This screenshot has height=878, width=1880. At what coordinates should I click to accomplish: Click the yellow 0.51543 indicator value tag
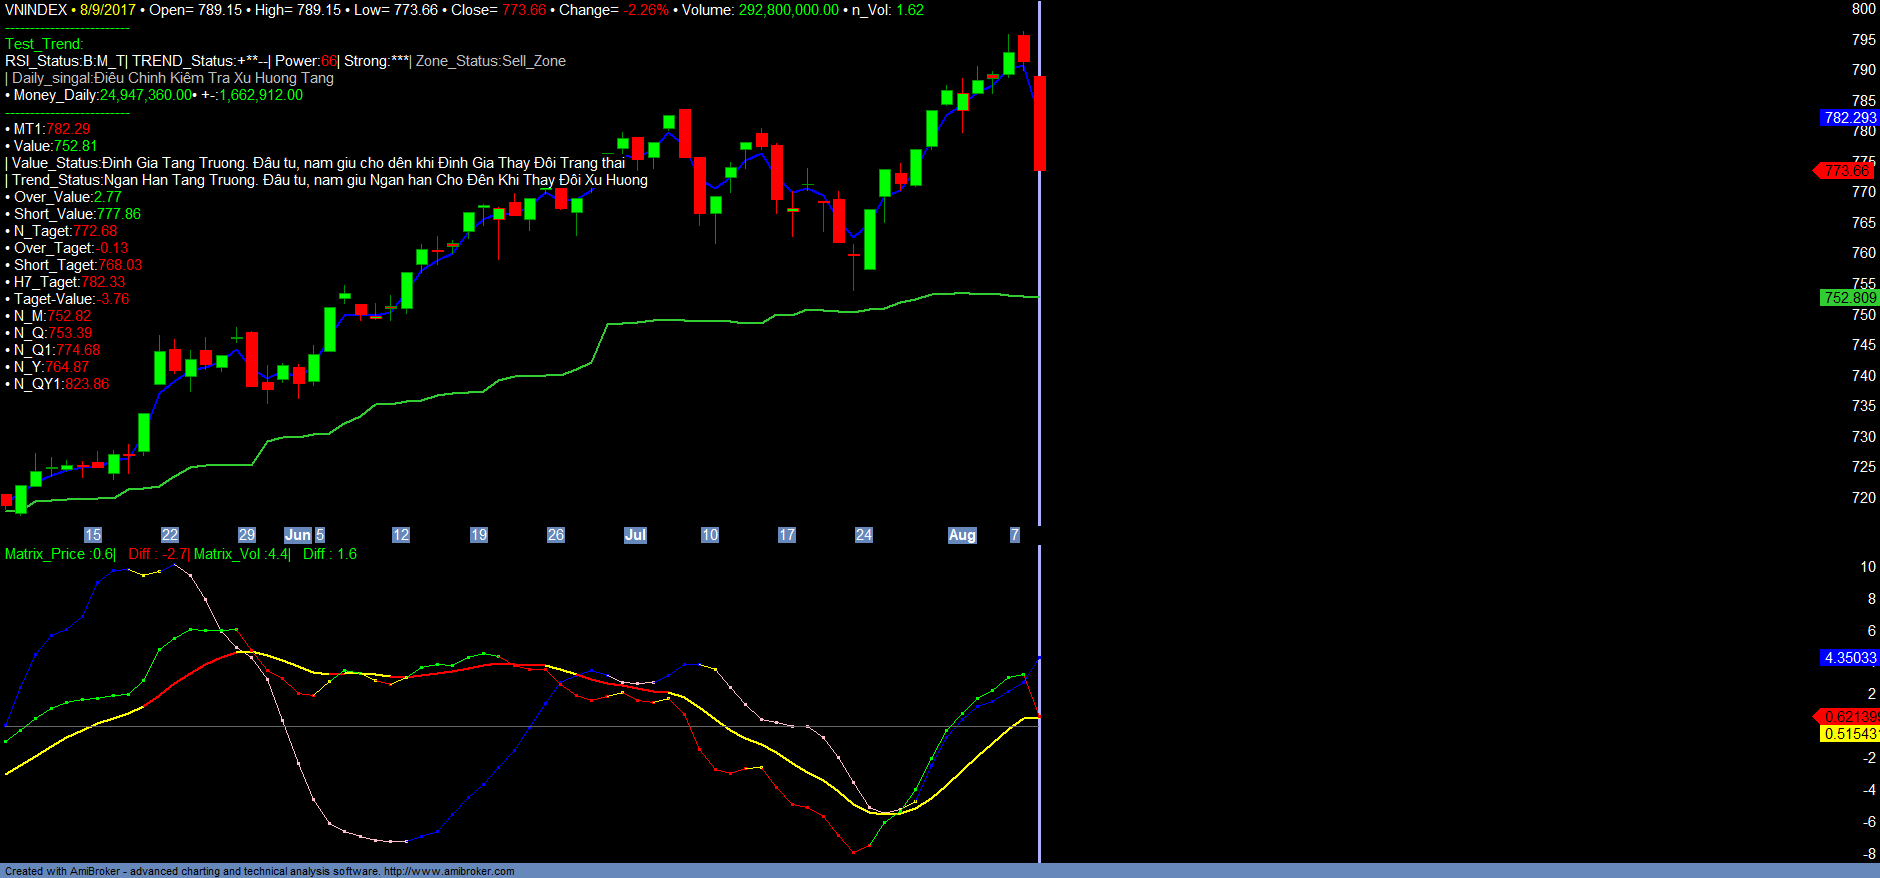1849,734
